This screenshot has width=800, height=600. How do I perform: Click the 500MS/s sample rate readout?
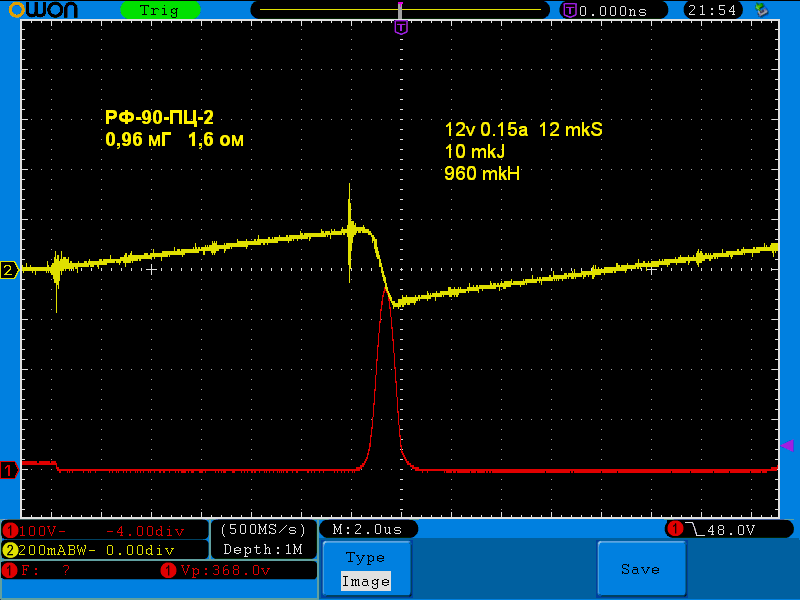(x=263, y=530)
